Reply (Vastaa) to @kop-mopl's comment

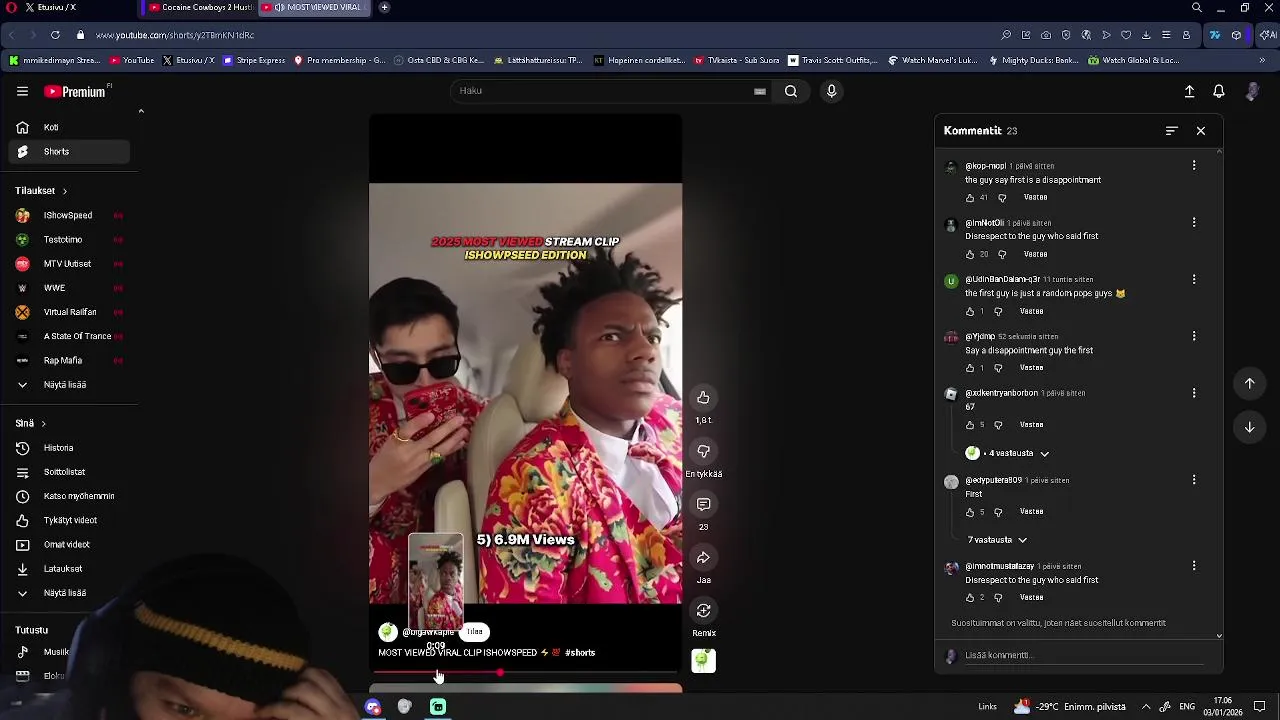click(x=1035, y=198)
